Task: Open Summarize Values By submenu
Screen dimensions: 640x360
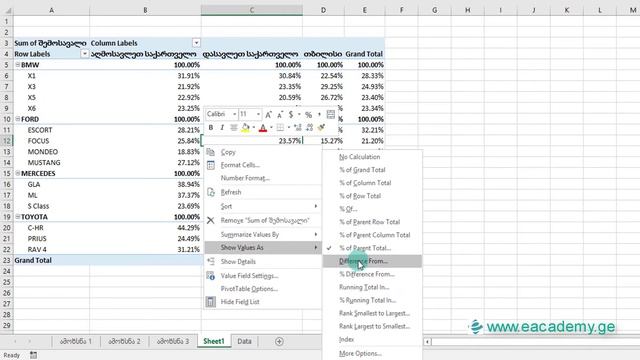Action: 263,235
